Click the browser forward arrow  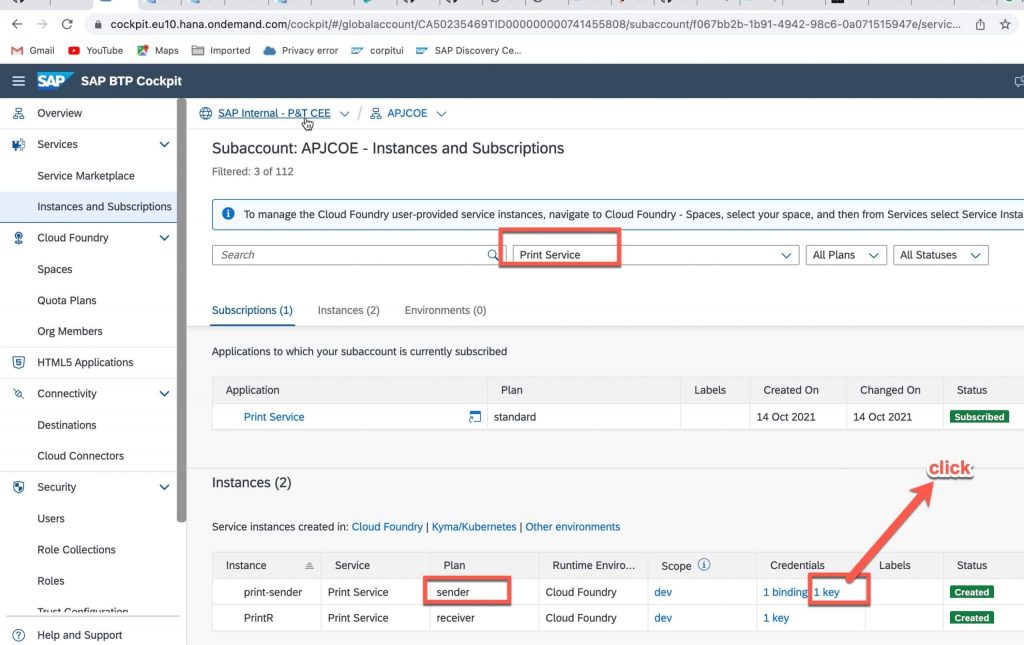tap(42, 24)
